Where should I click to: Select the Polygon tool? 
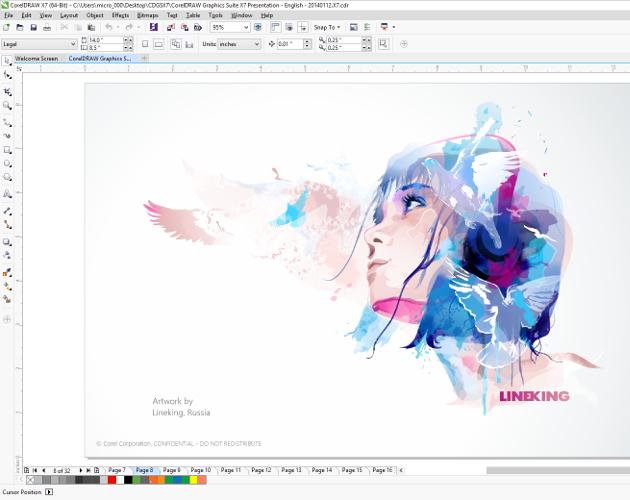tap(7, 177)
